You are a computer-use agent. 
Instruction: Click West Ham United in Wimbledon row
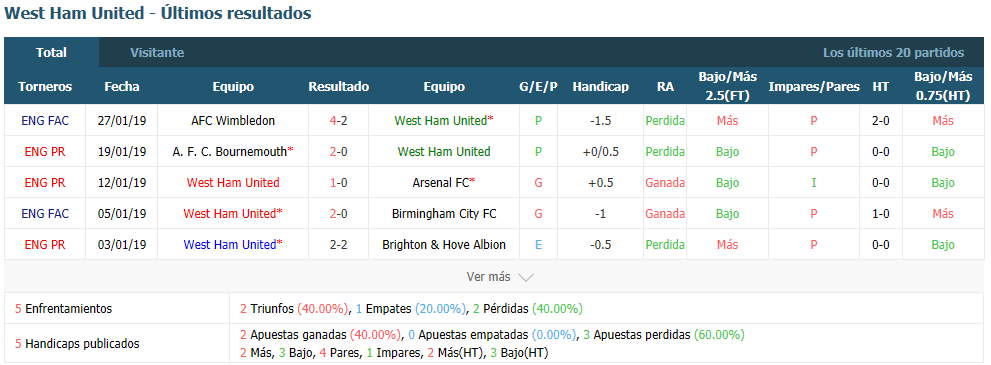pos(443,121)
